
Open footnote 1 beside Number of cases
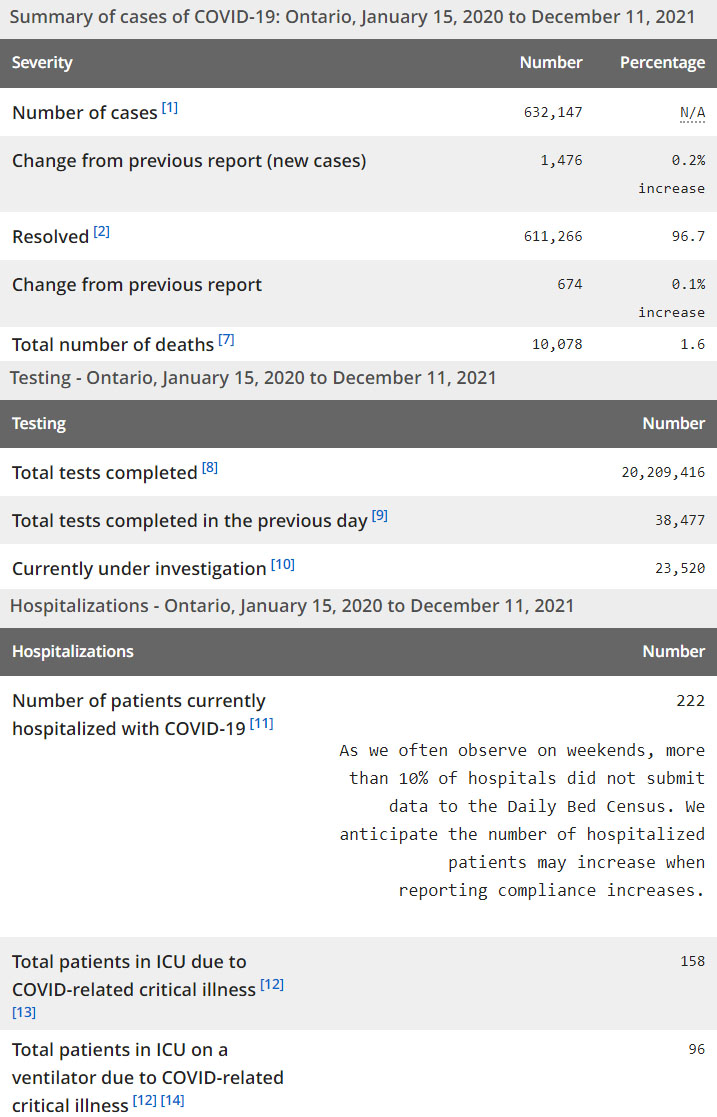(170, 108)
